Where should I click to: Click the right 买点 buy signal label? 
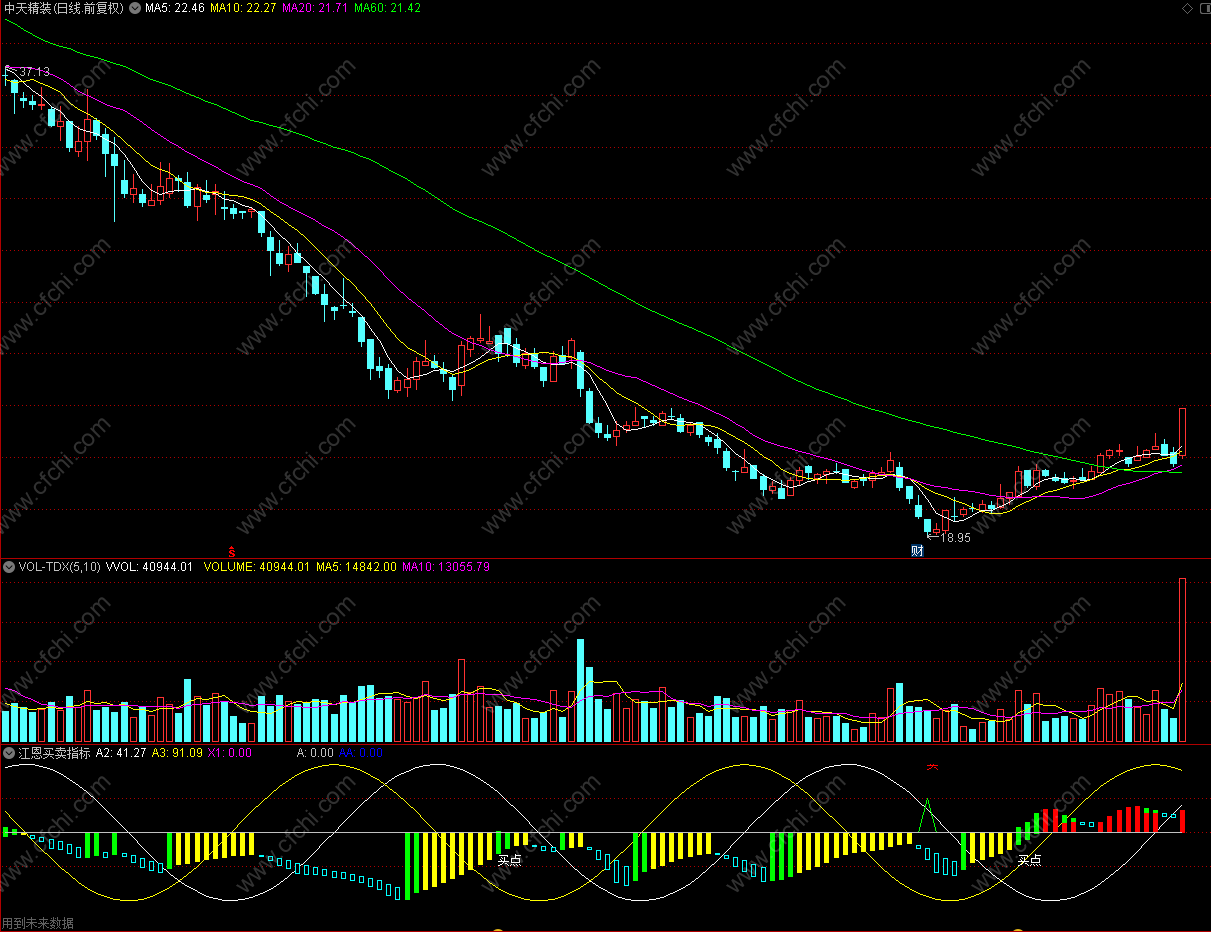[x=1030, y=859]
